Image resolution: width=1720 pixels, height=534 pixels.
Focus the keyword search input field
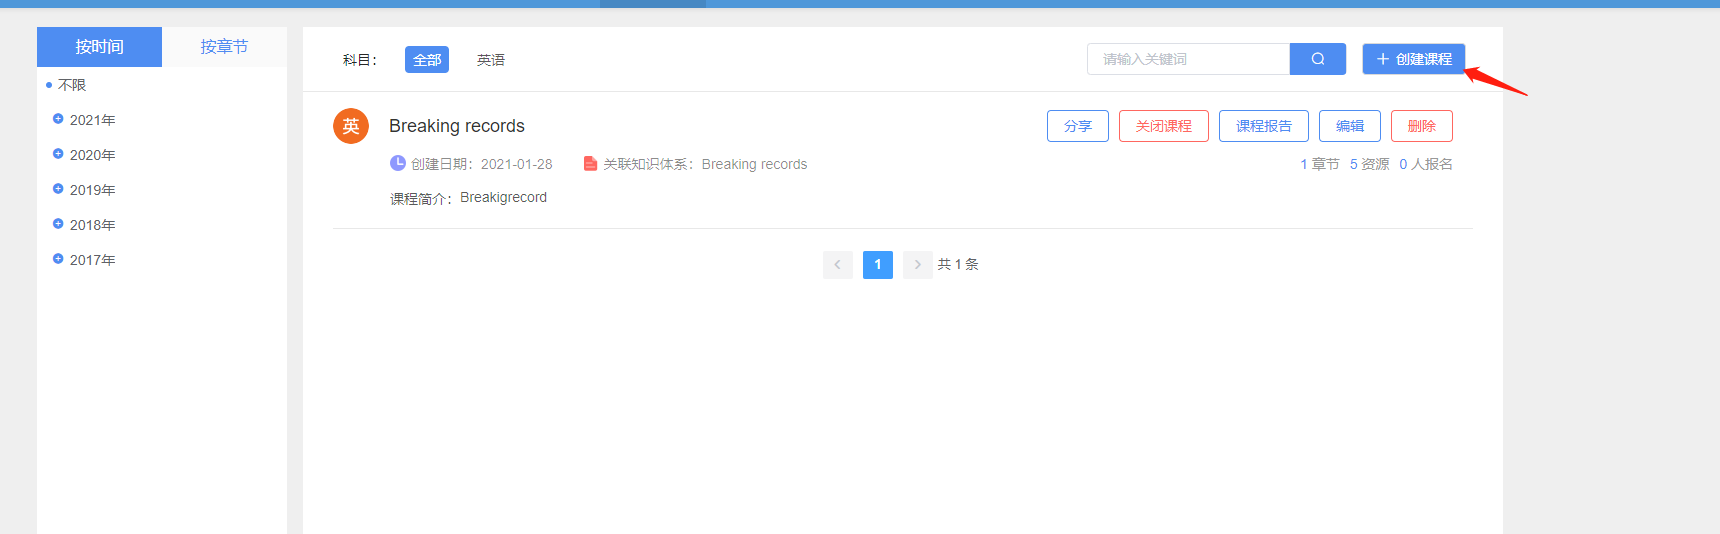(x=1188, y=59)
